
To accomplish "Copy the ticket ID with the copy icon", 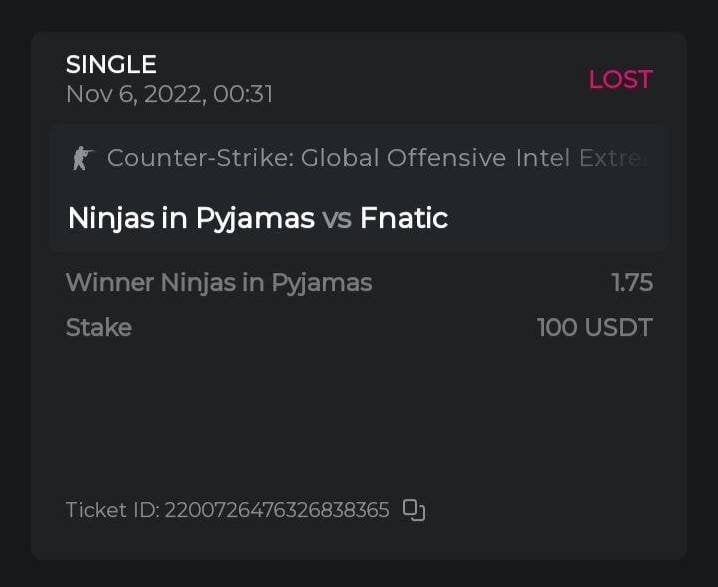I will pyautogui.click(x=414, y=510).
